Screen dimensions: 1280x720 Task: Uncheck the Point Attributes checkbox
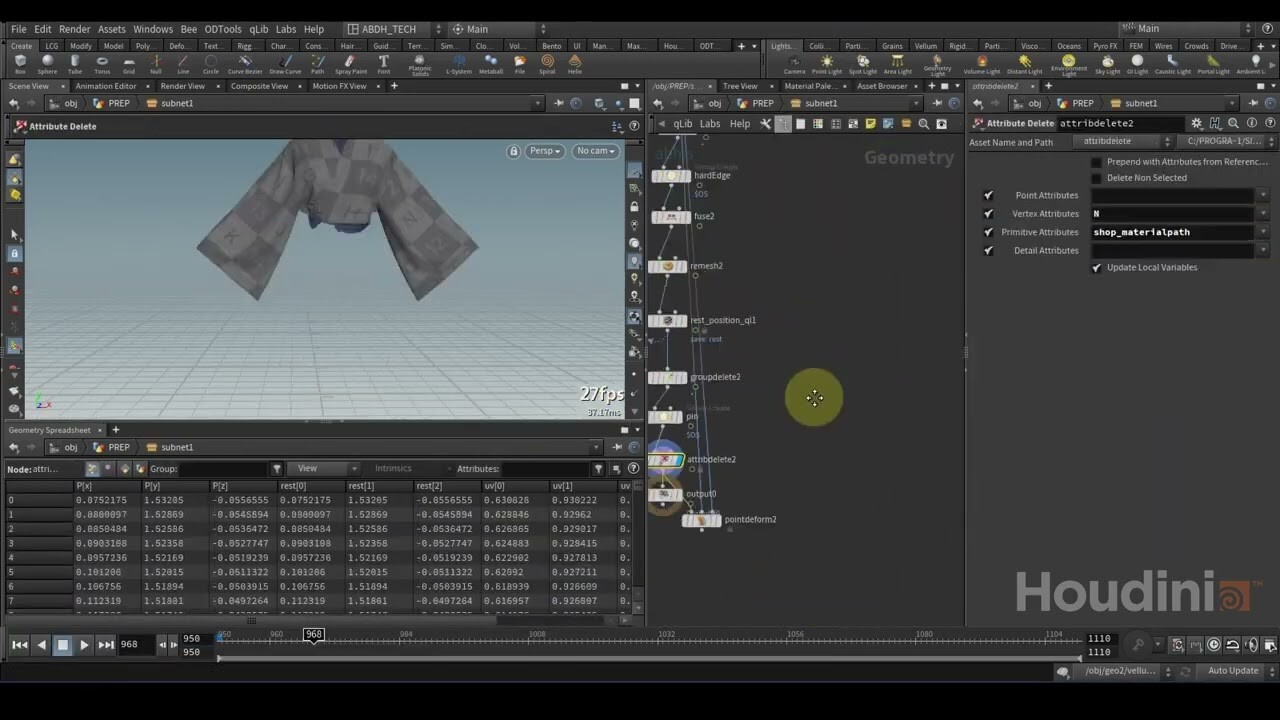point(988,195)
